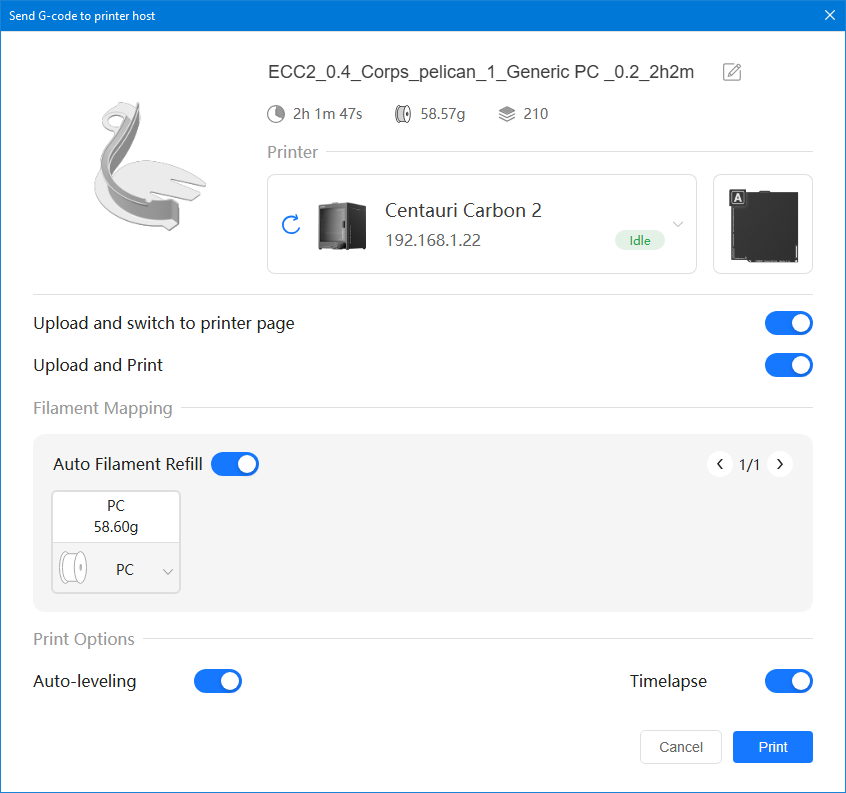Open the PC filament slot dropdown

tap(167, 571)
